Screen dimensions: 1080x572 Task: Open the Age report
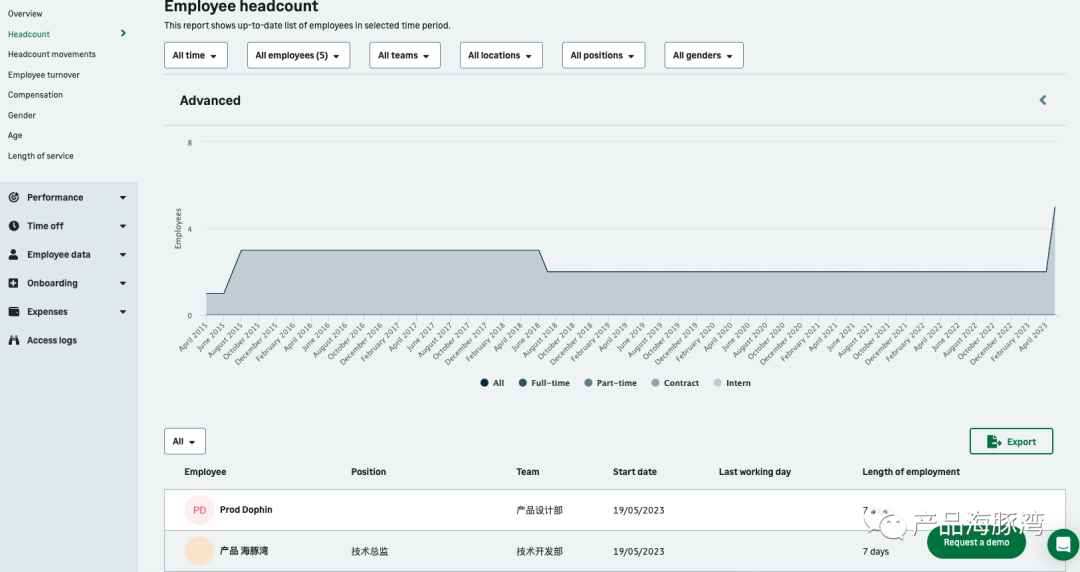pyautogui.click(x=15, y=135)
